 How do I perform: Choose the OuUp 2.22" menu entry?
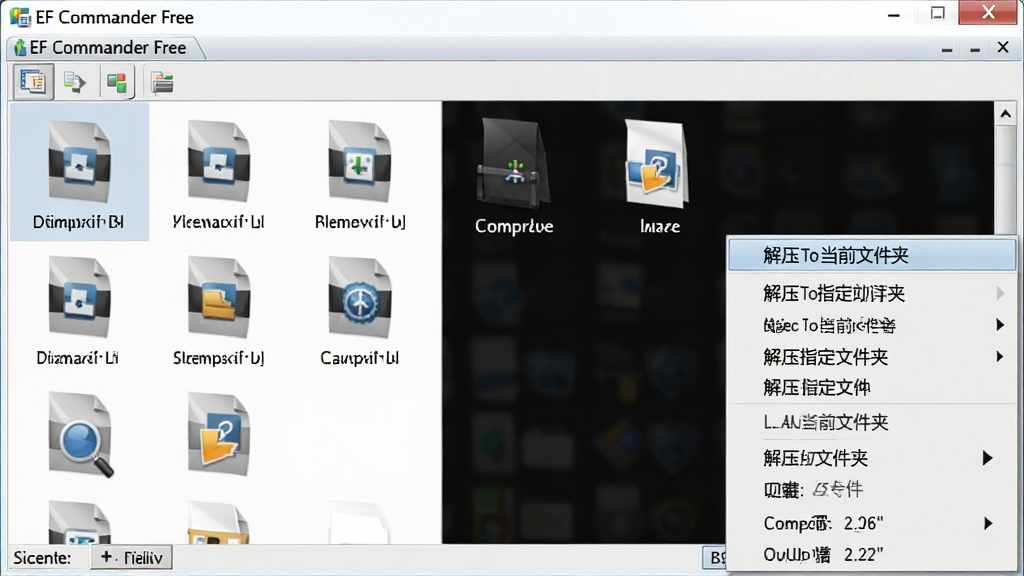872,554
